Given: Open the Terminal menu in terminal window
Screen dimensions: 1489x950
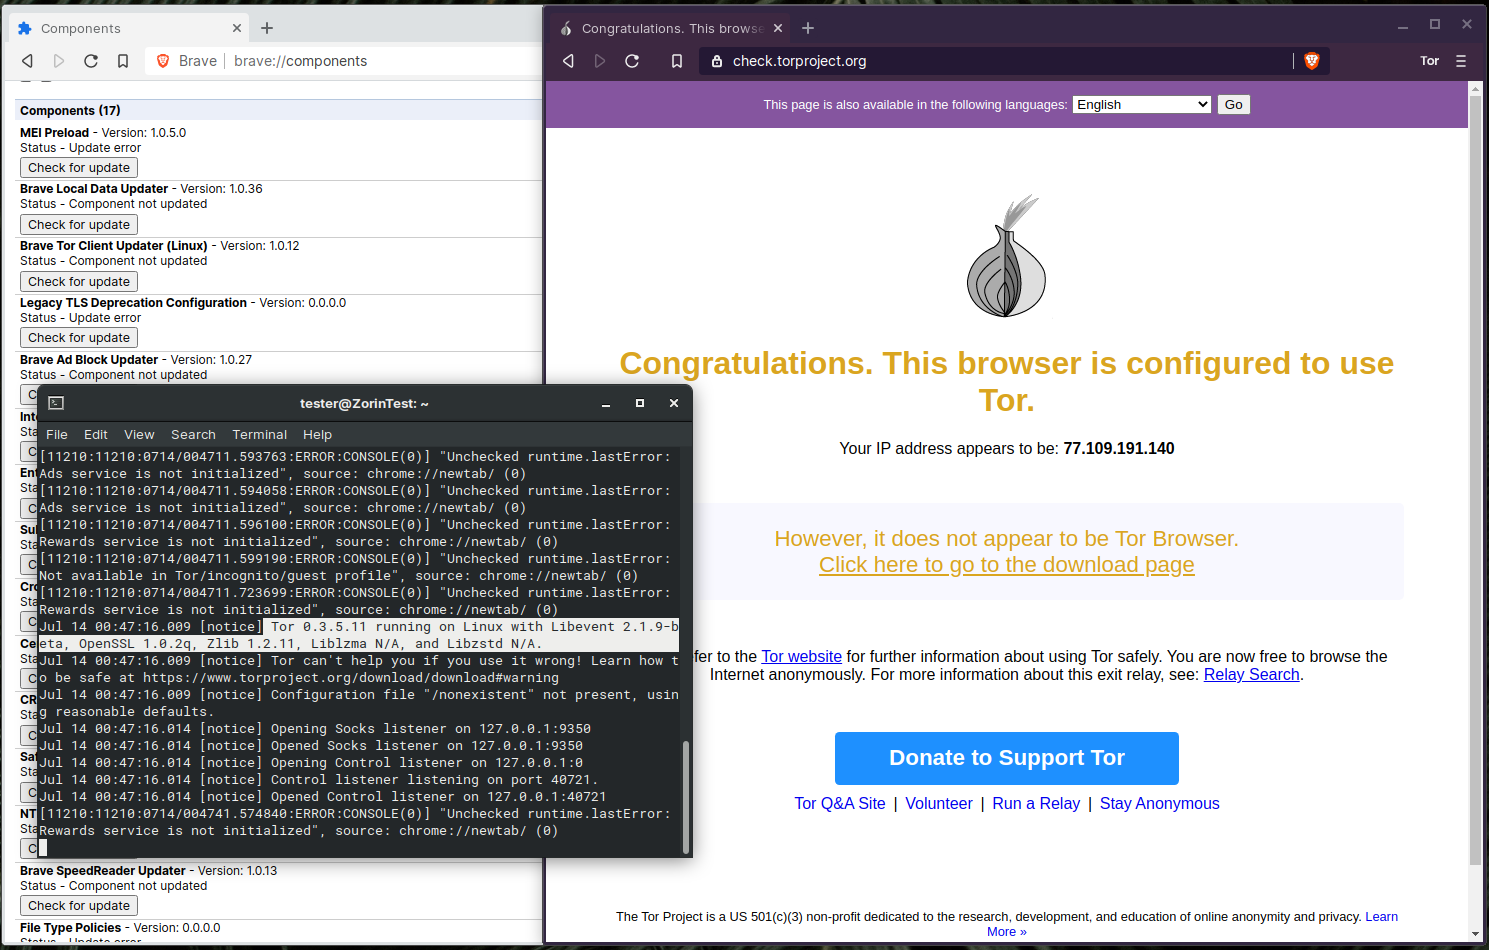Looking at the screenshot, I should [x=260, y=434].
